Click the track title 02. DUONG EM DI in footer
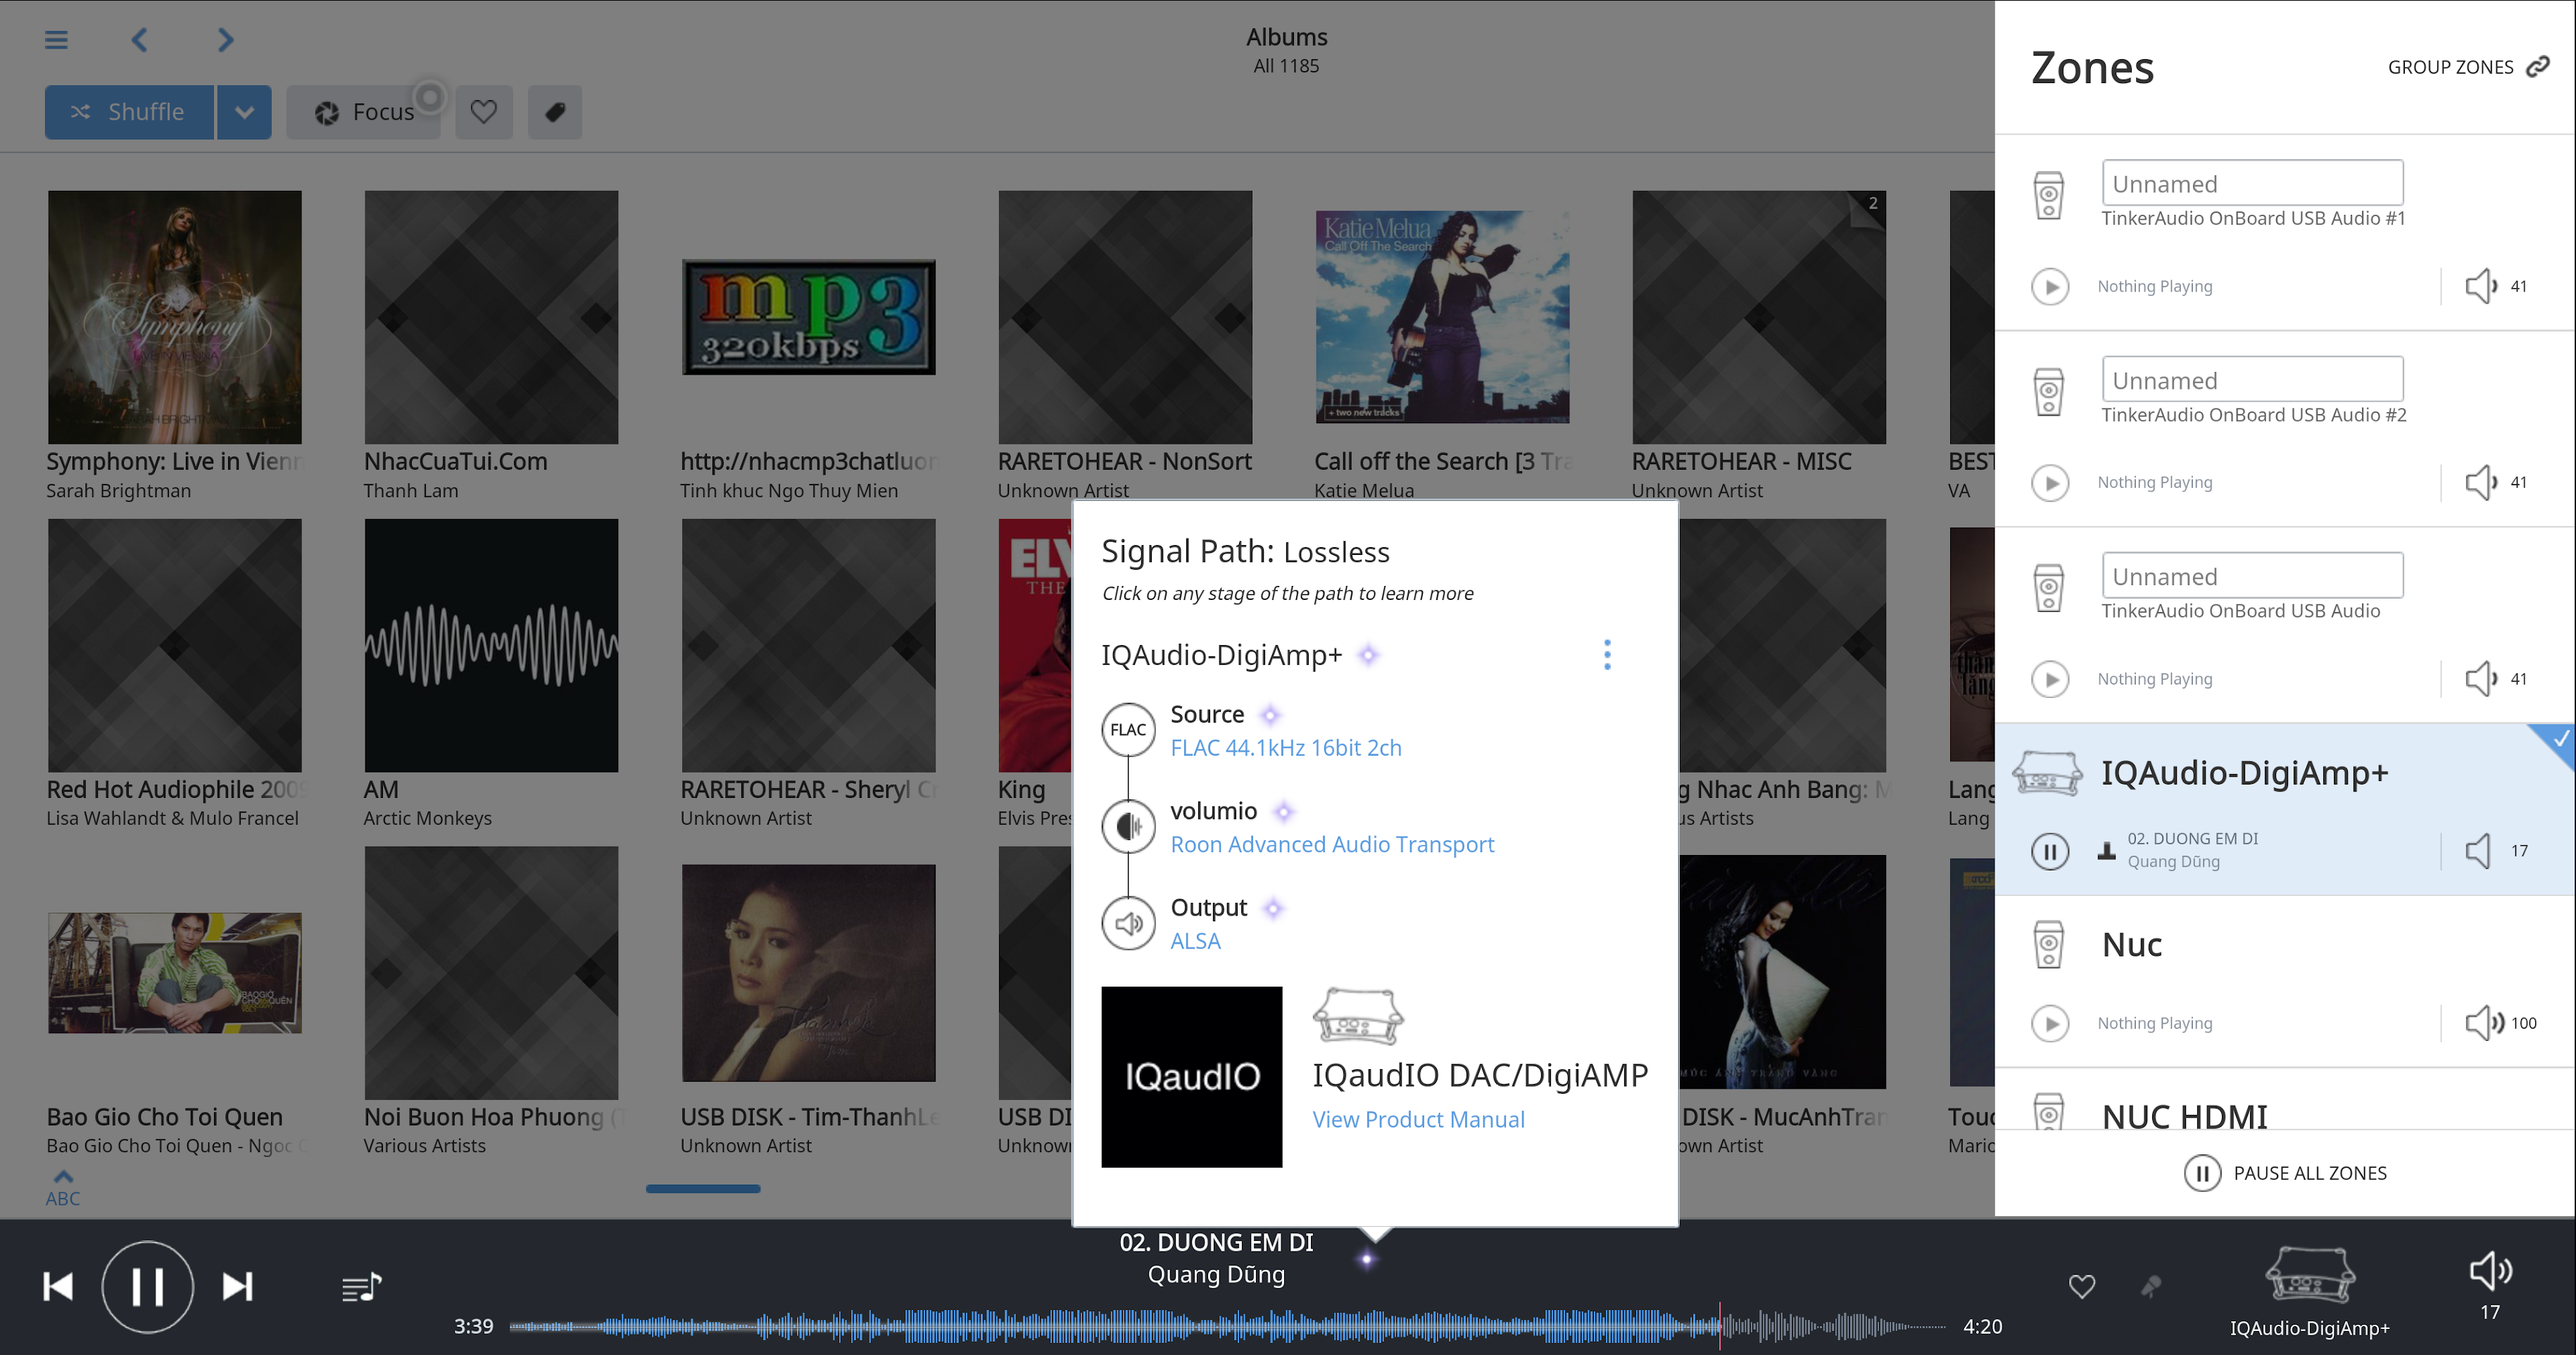2576x1355 pixels. tap(1216, 1242)
